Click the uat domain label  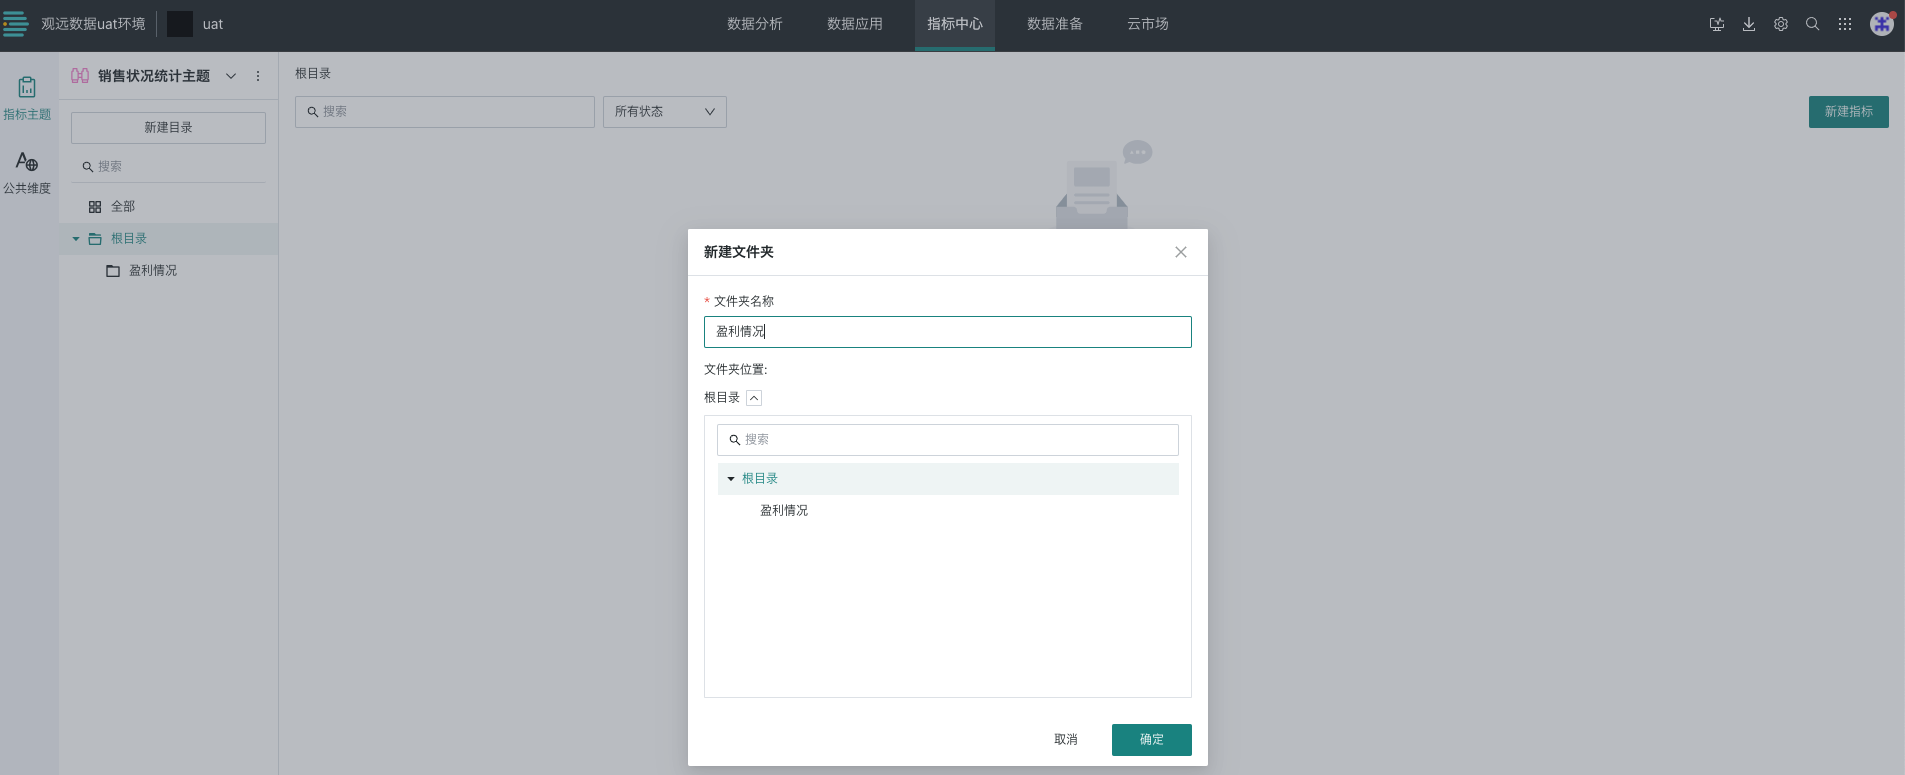click(x=213, y=24)
